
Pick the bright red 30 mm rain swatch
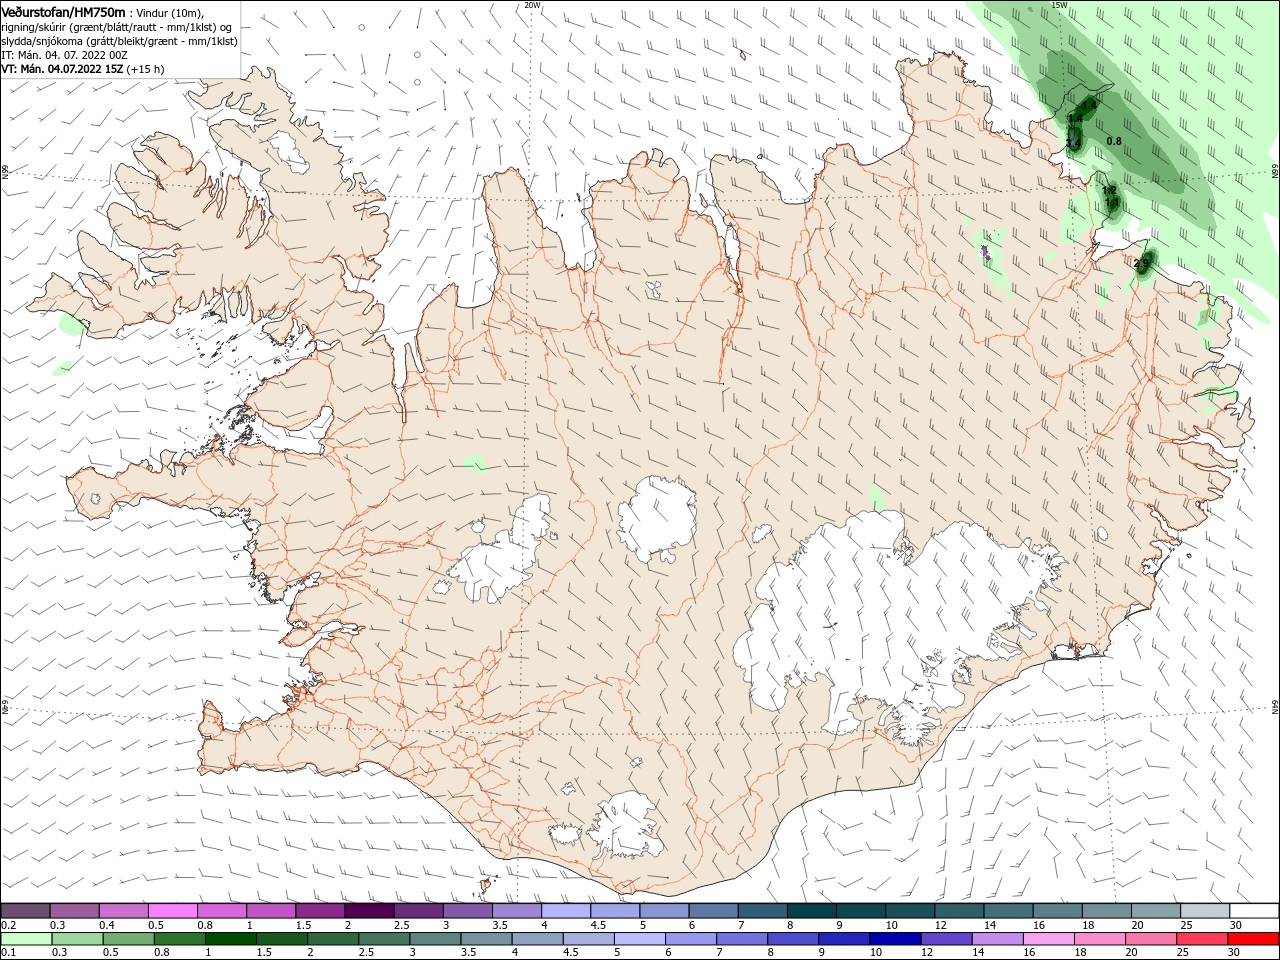[x=1254, y=939]
